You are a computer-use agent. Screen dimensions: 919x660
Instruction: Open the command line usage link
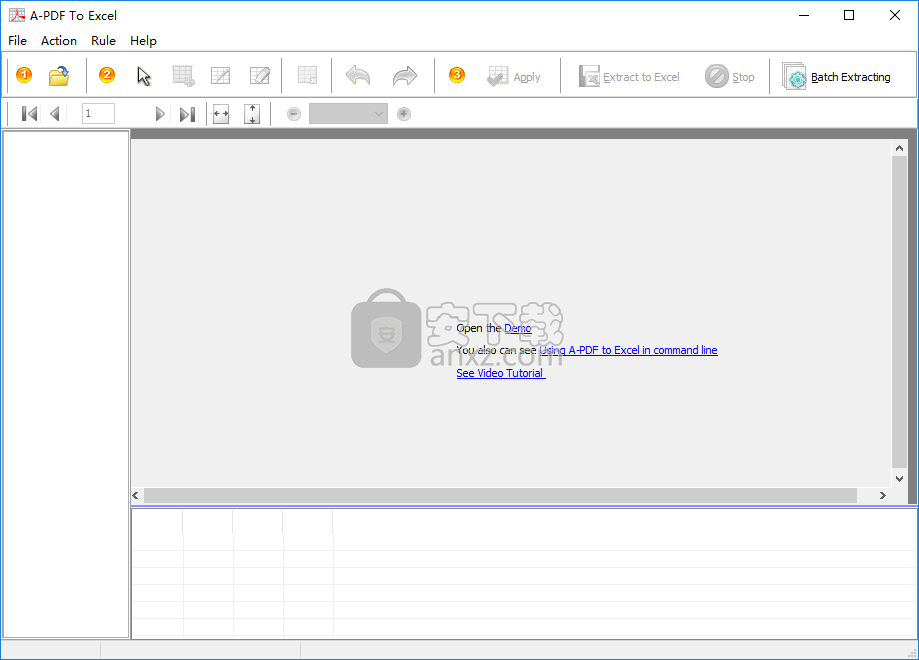coord(628,350)
